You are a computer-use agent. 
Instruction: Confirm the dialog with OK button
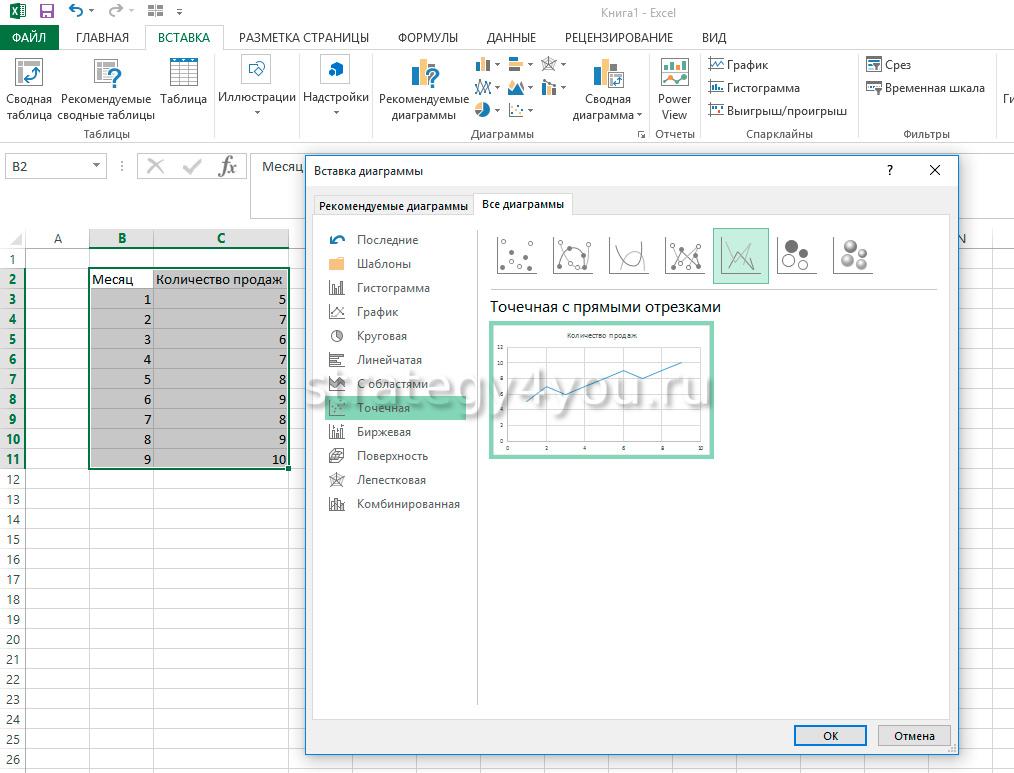pos(830,736)
